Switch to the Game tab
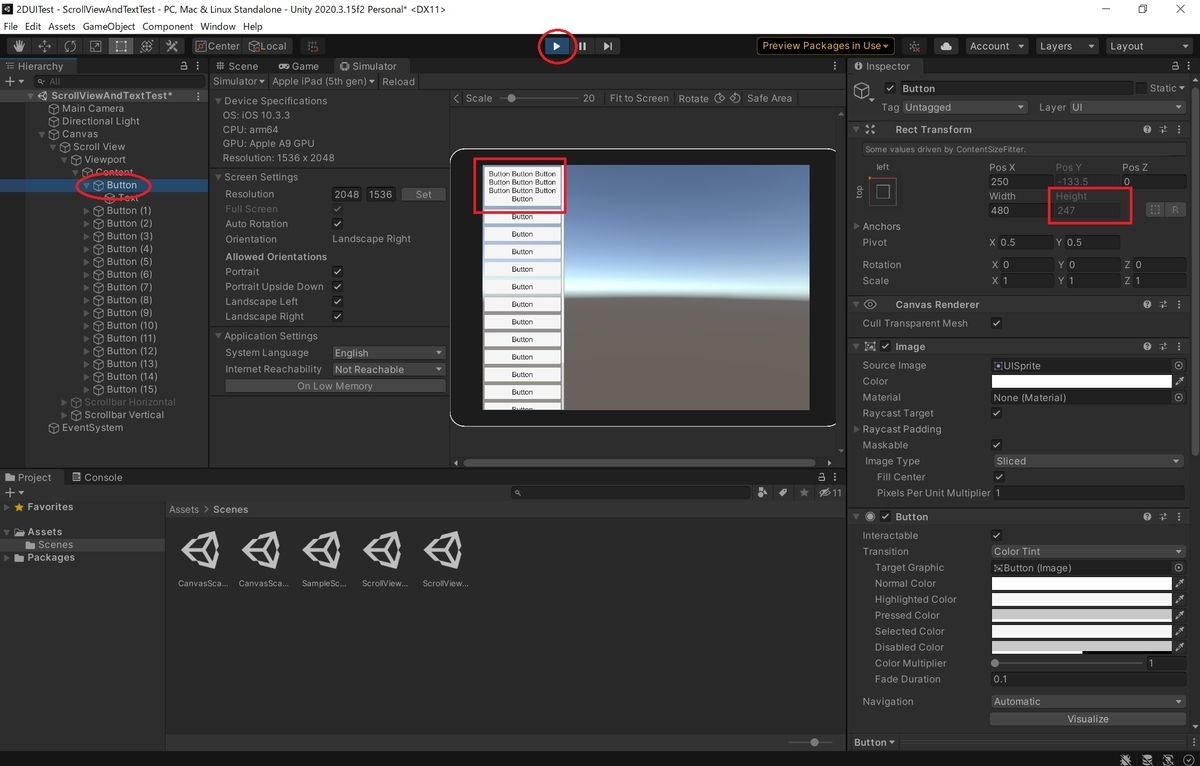 pos(298,66)
